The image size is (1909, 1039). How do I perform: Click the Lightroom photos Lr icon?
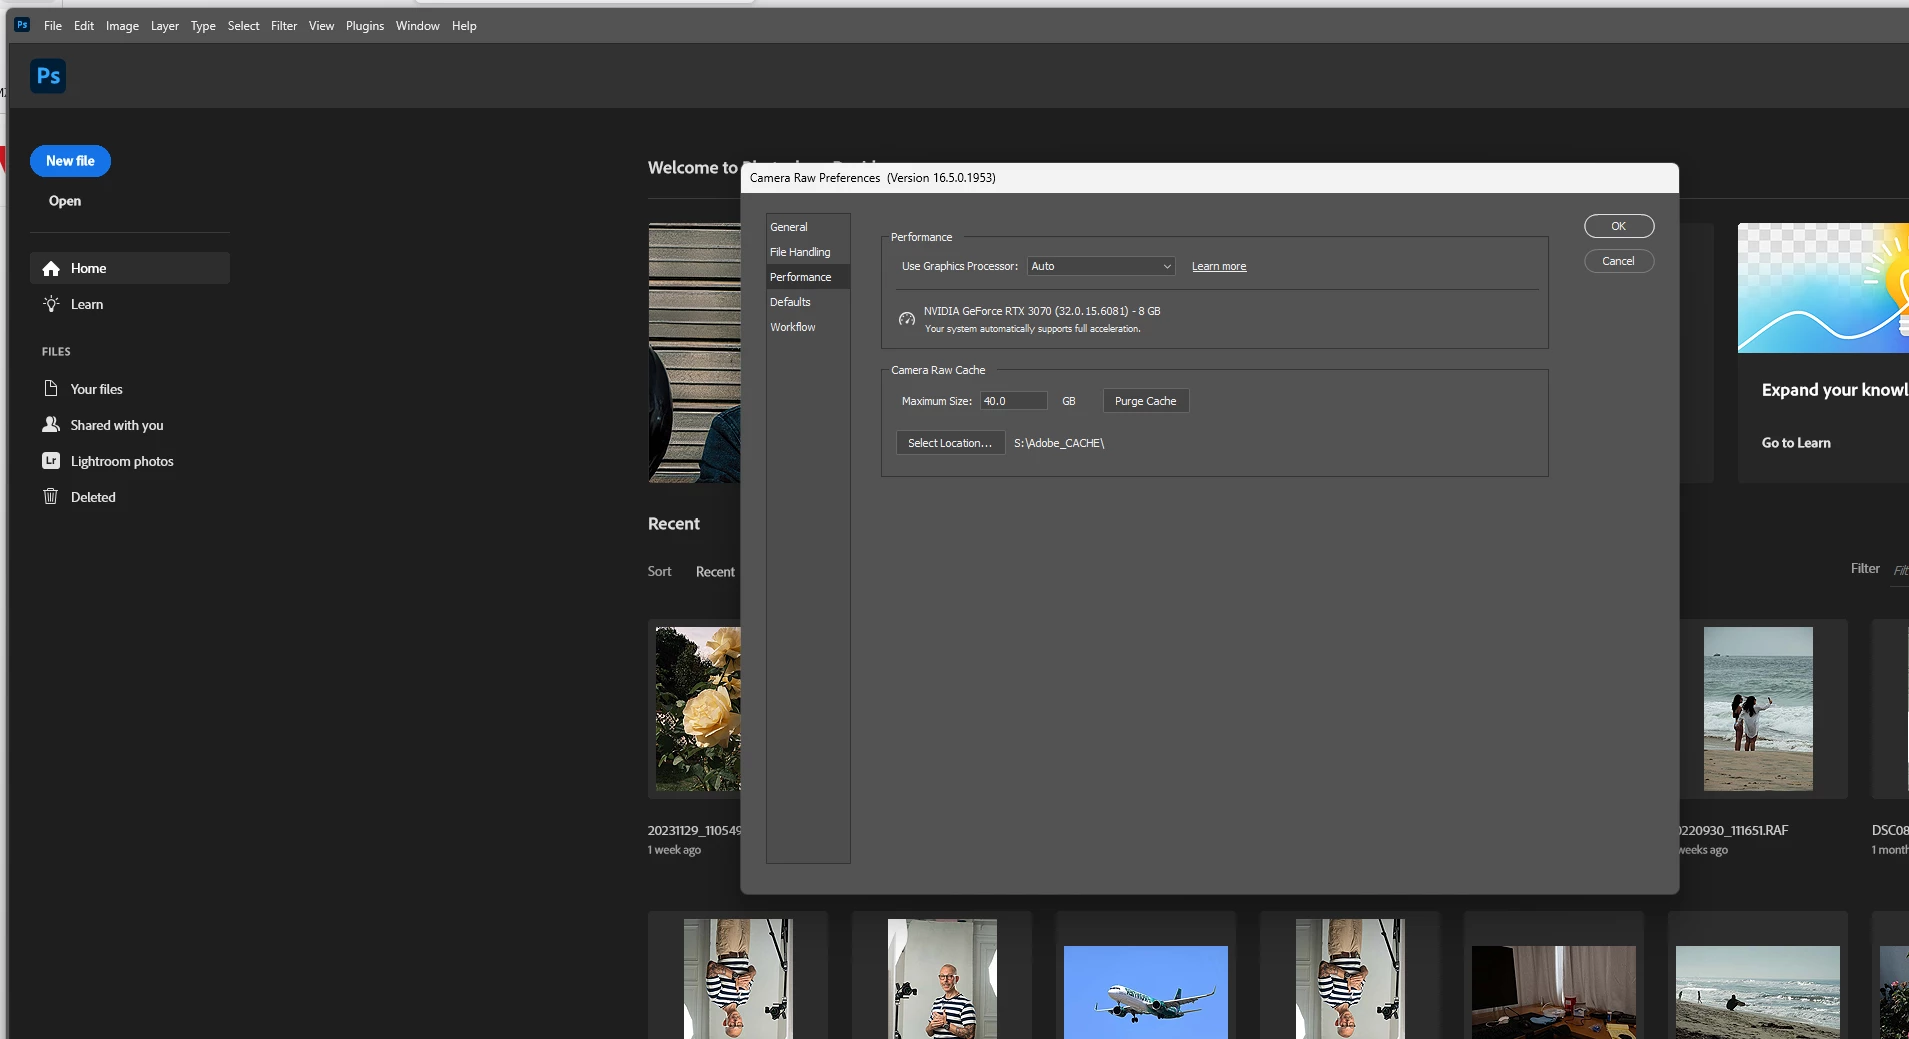[x=51, y=460]
